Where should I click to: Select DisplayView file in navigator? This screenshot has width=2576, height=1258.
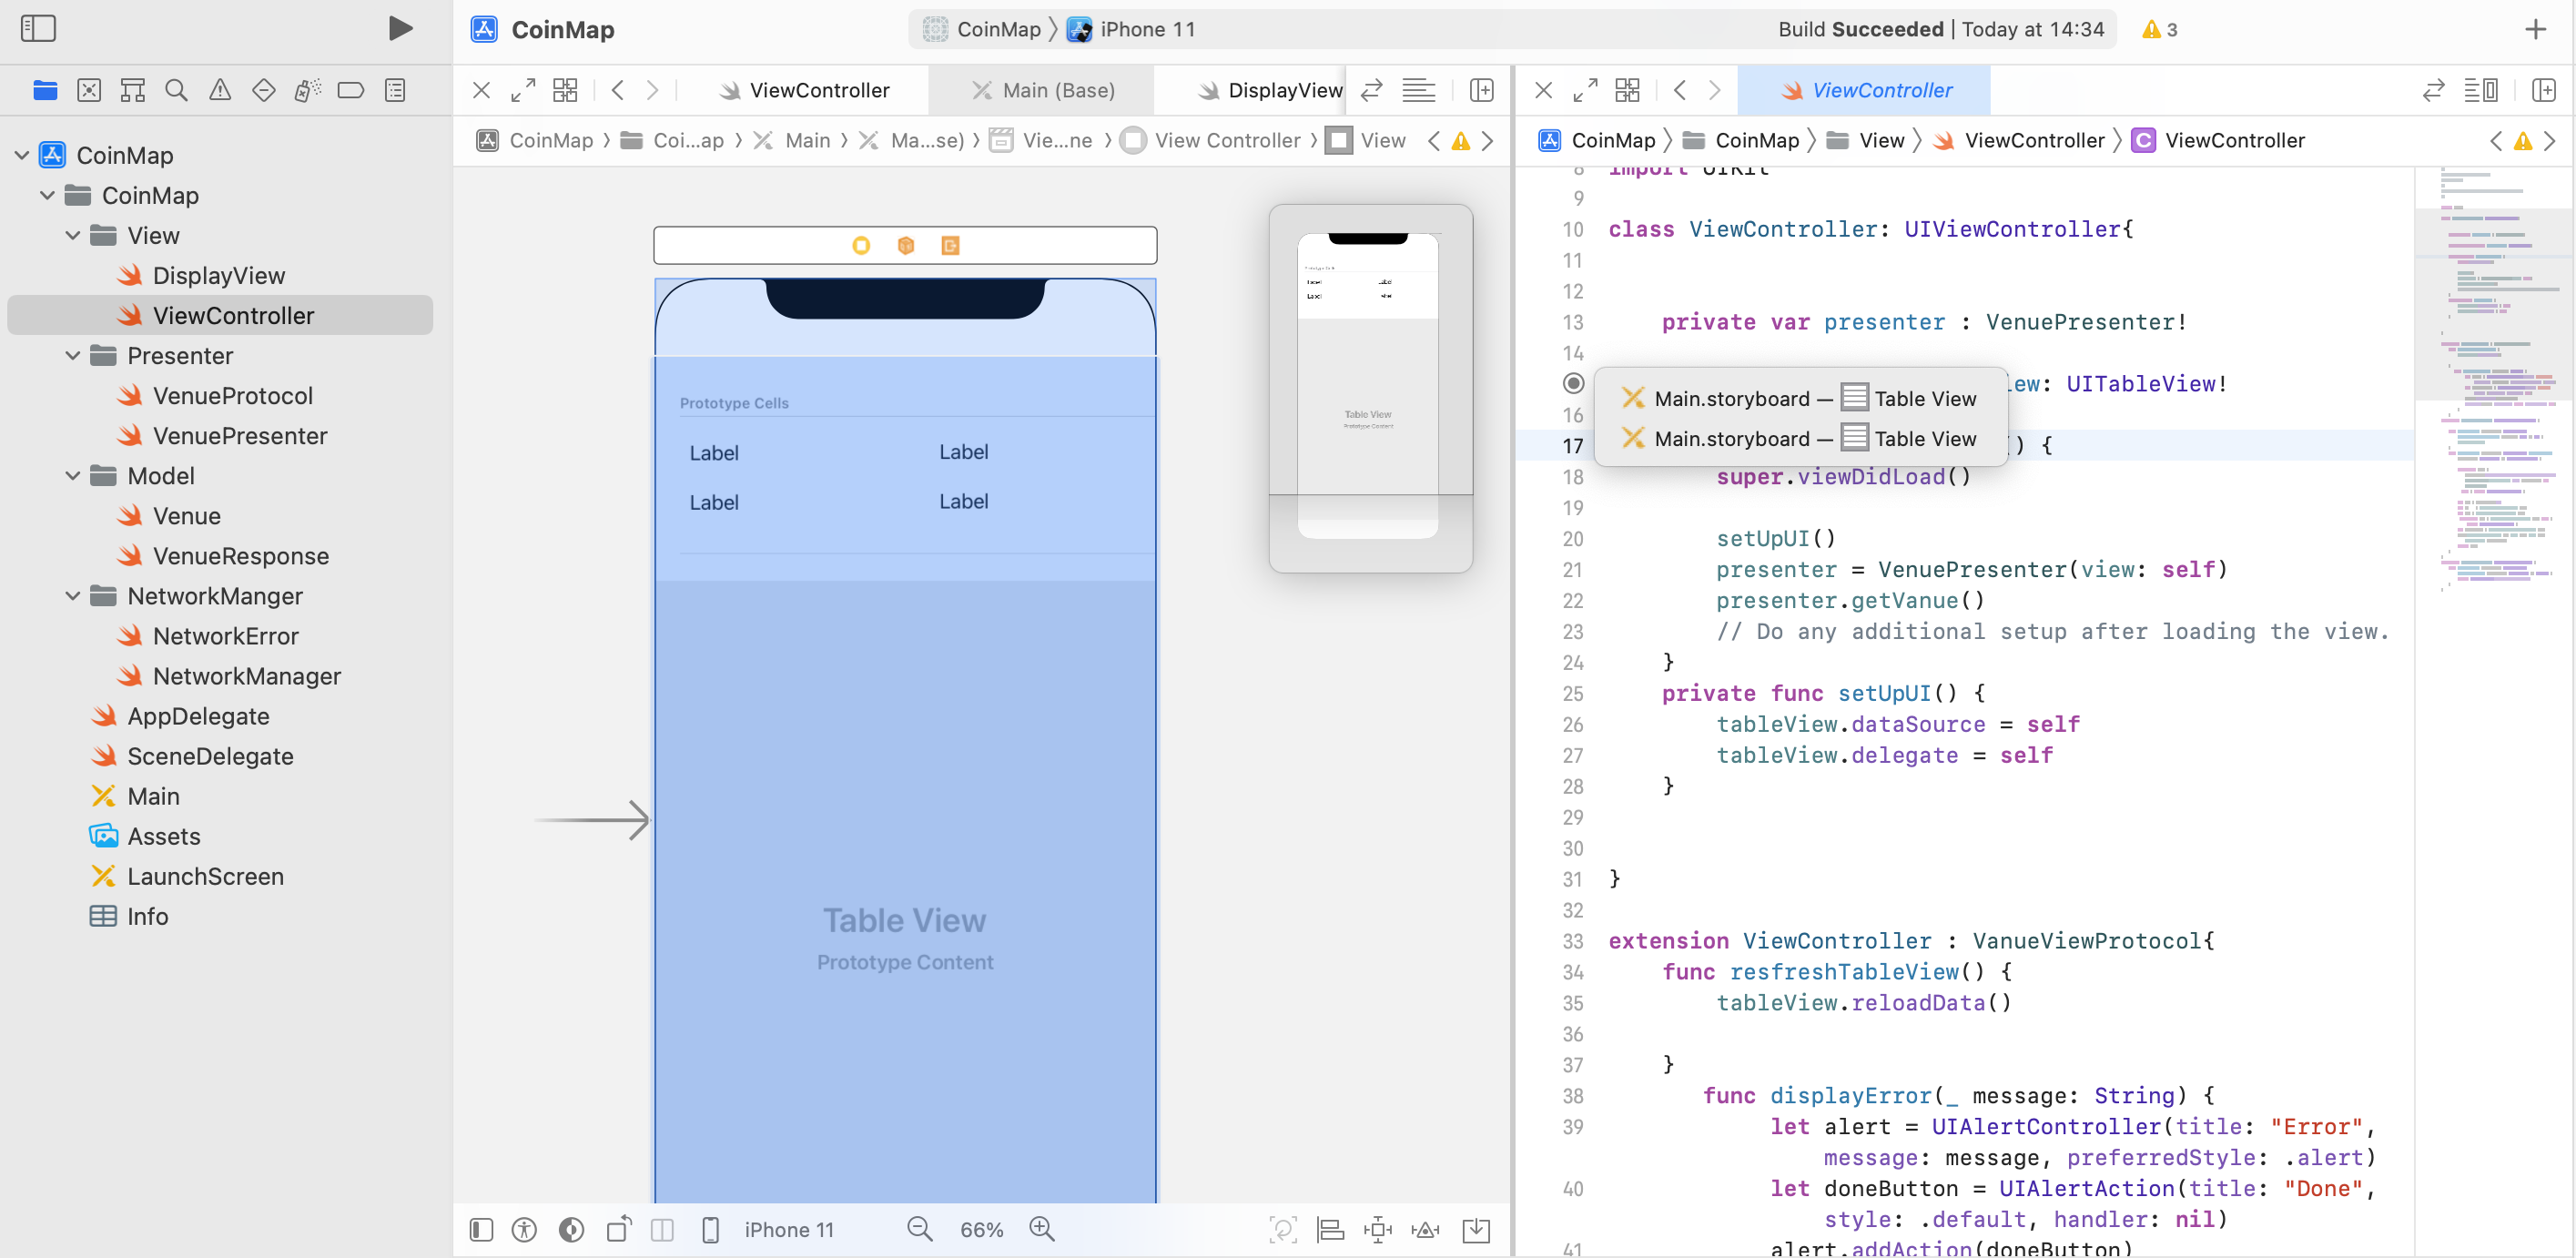pyautogui.click(x=219, y=275)
